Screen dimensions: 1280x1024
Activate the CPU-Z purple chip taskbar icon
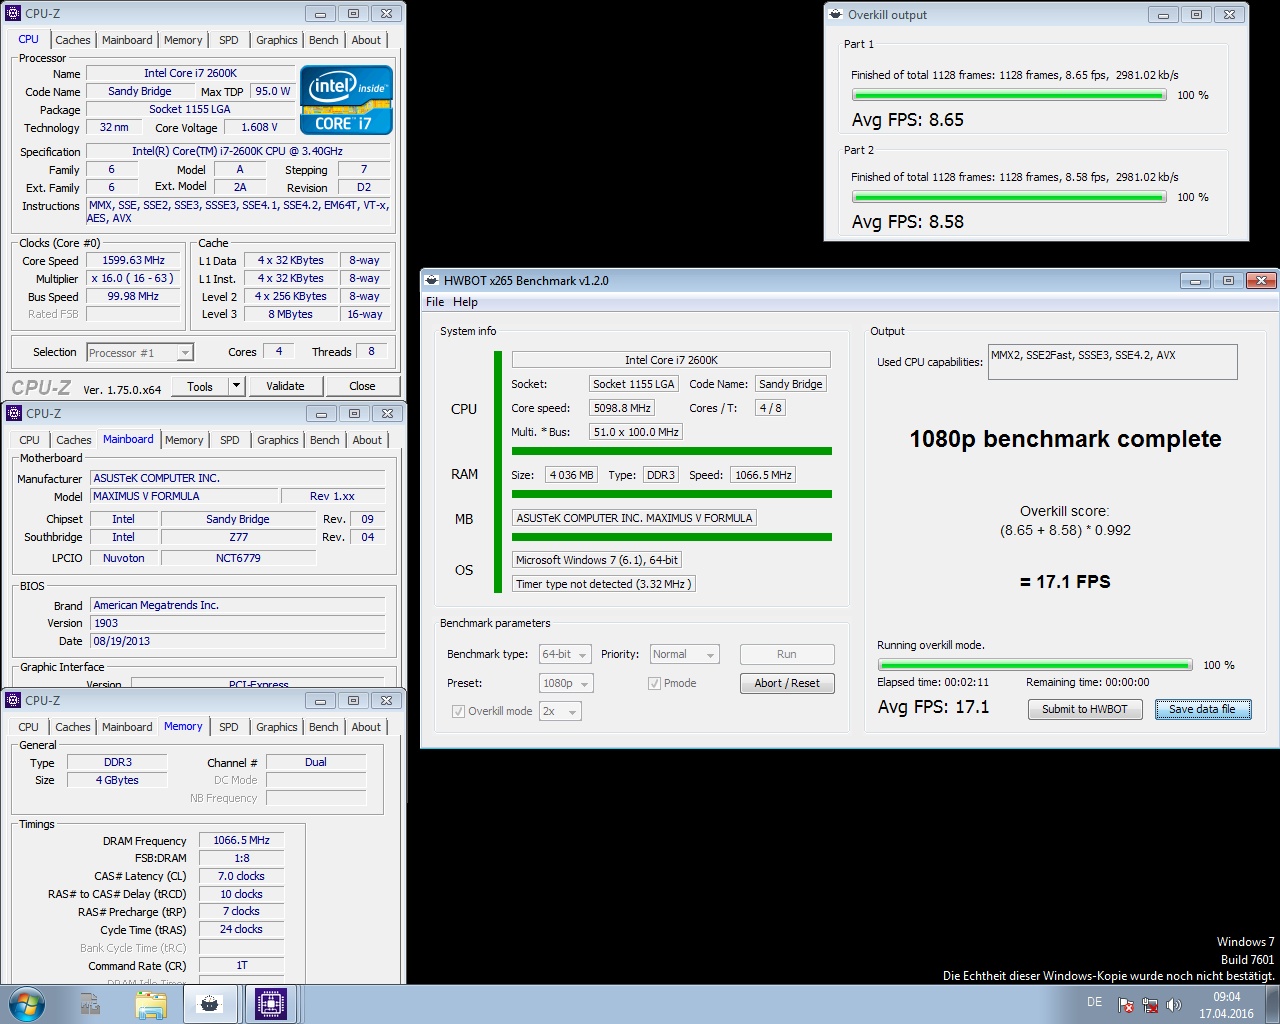[271, 1004]
